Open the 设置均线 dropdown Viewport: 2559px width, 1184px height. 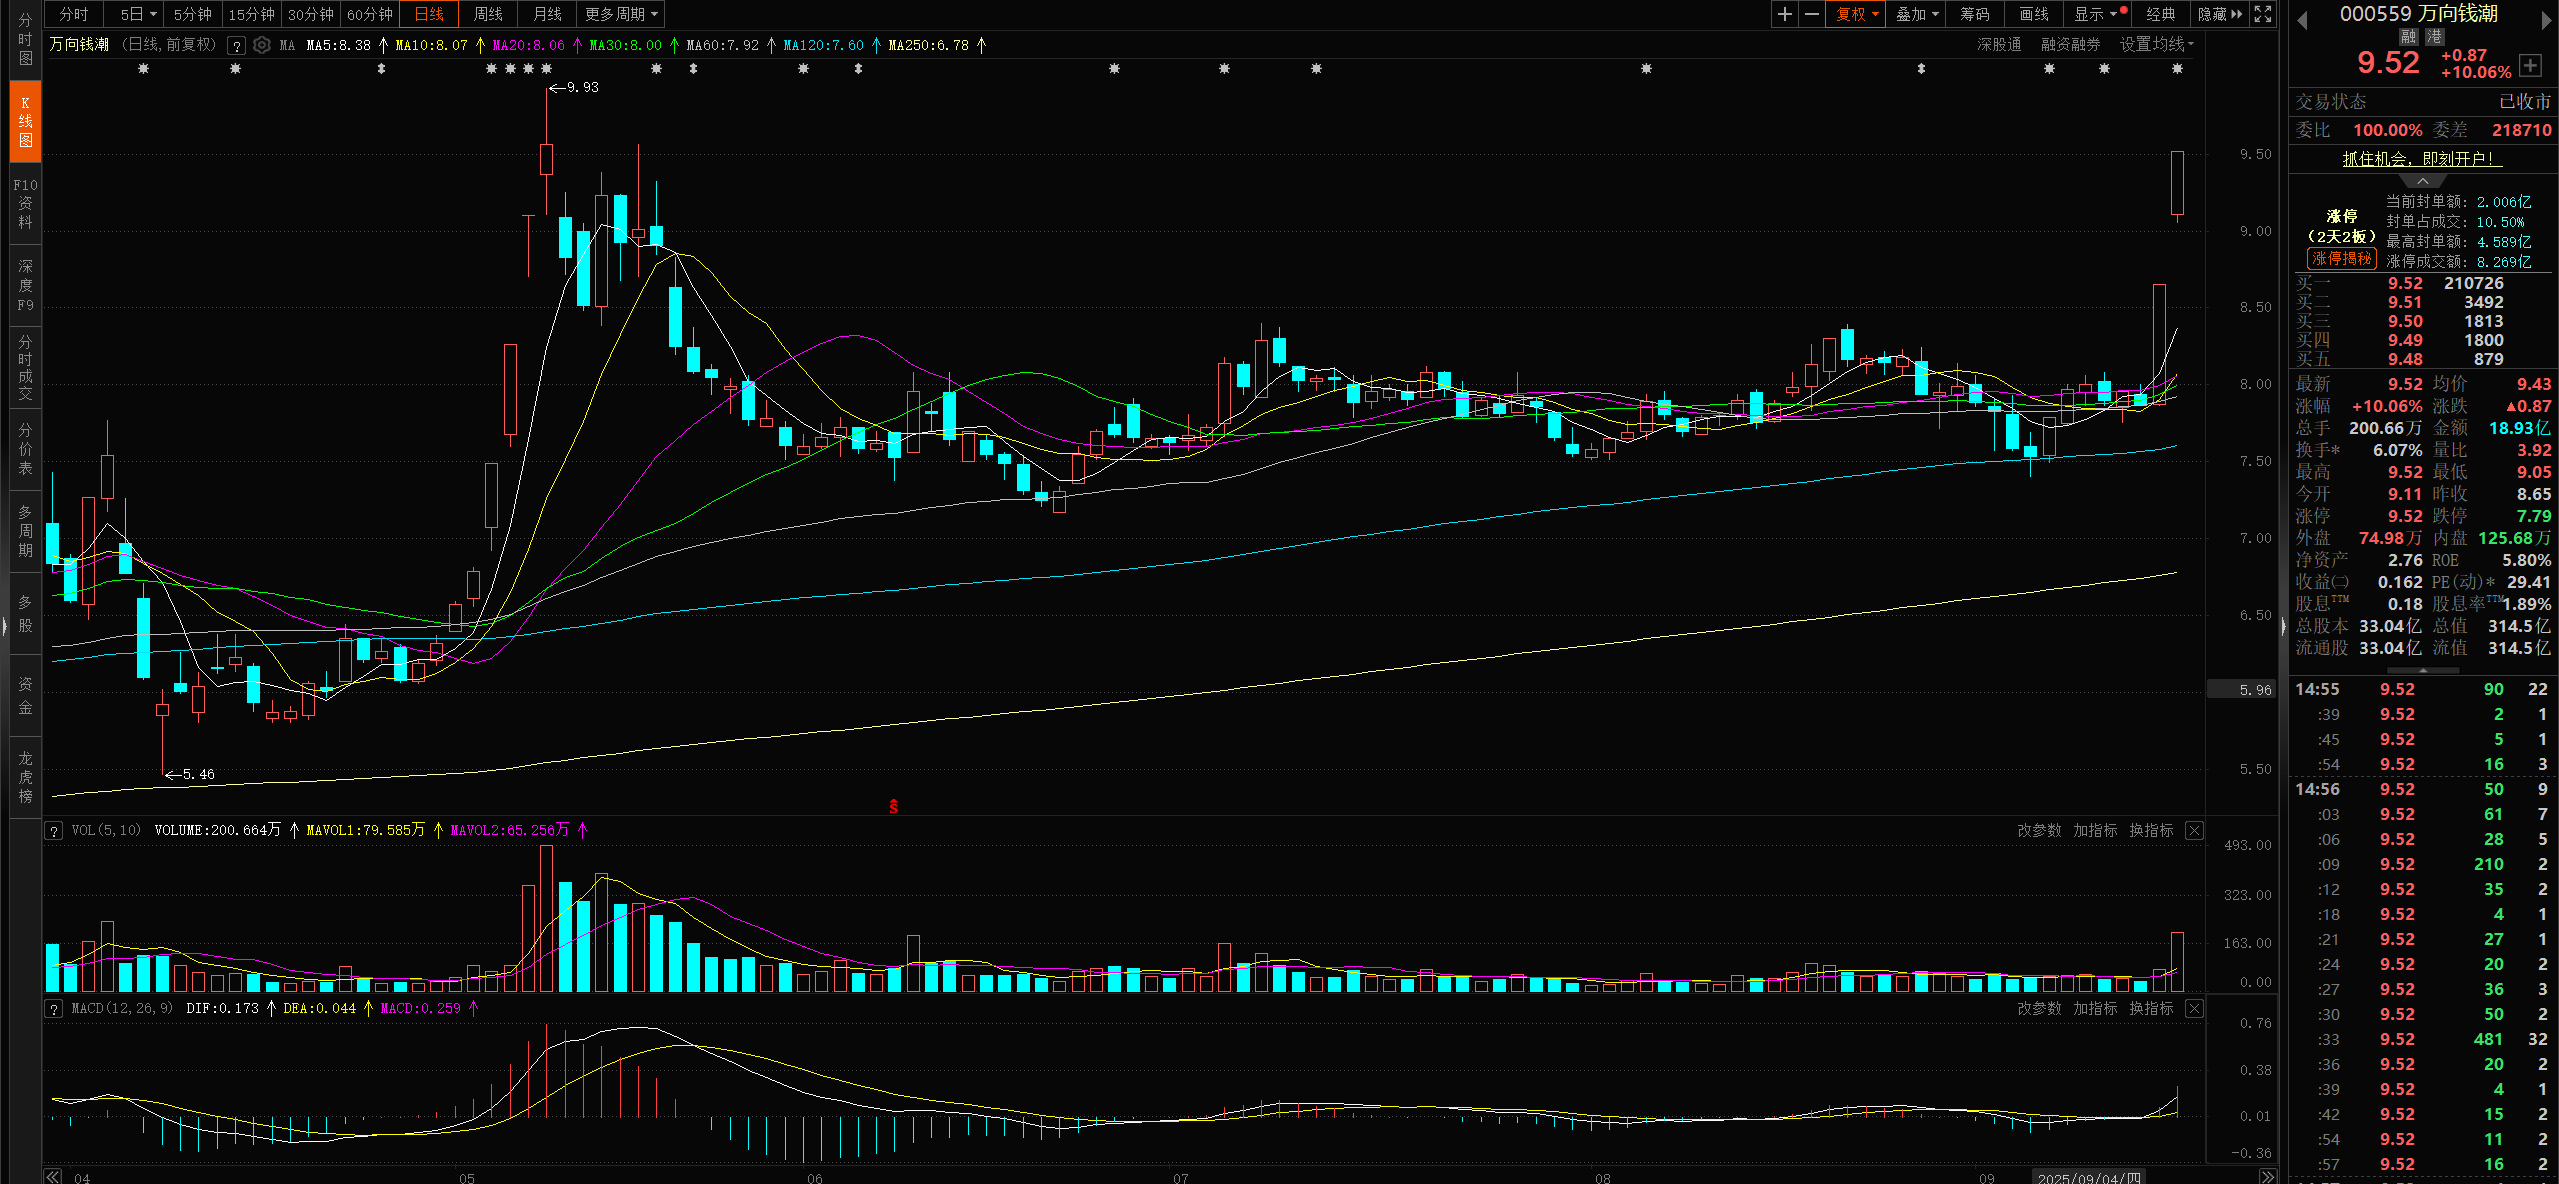[2156, 45]
